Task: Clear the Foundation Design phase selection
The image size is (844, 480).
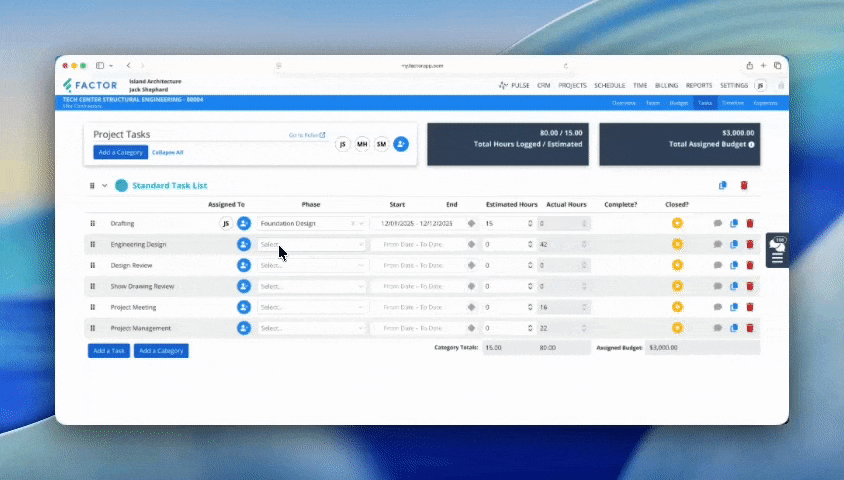Action: pos(353,223)
